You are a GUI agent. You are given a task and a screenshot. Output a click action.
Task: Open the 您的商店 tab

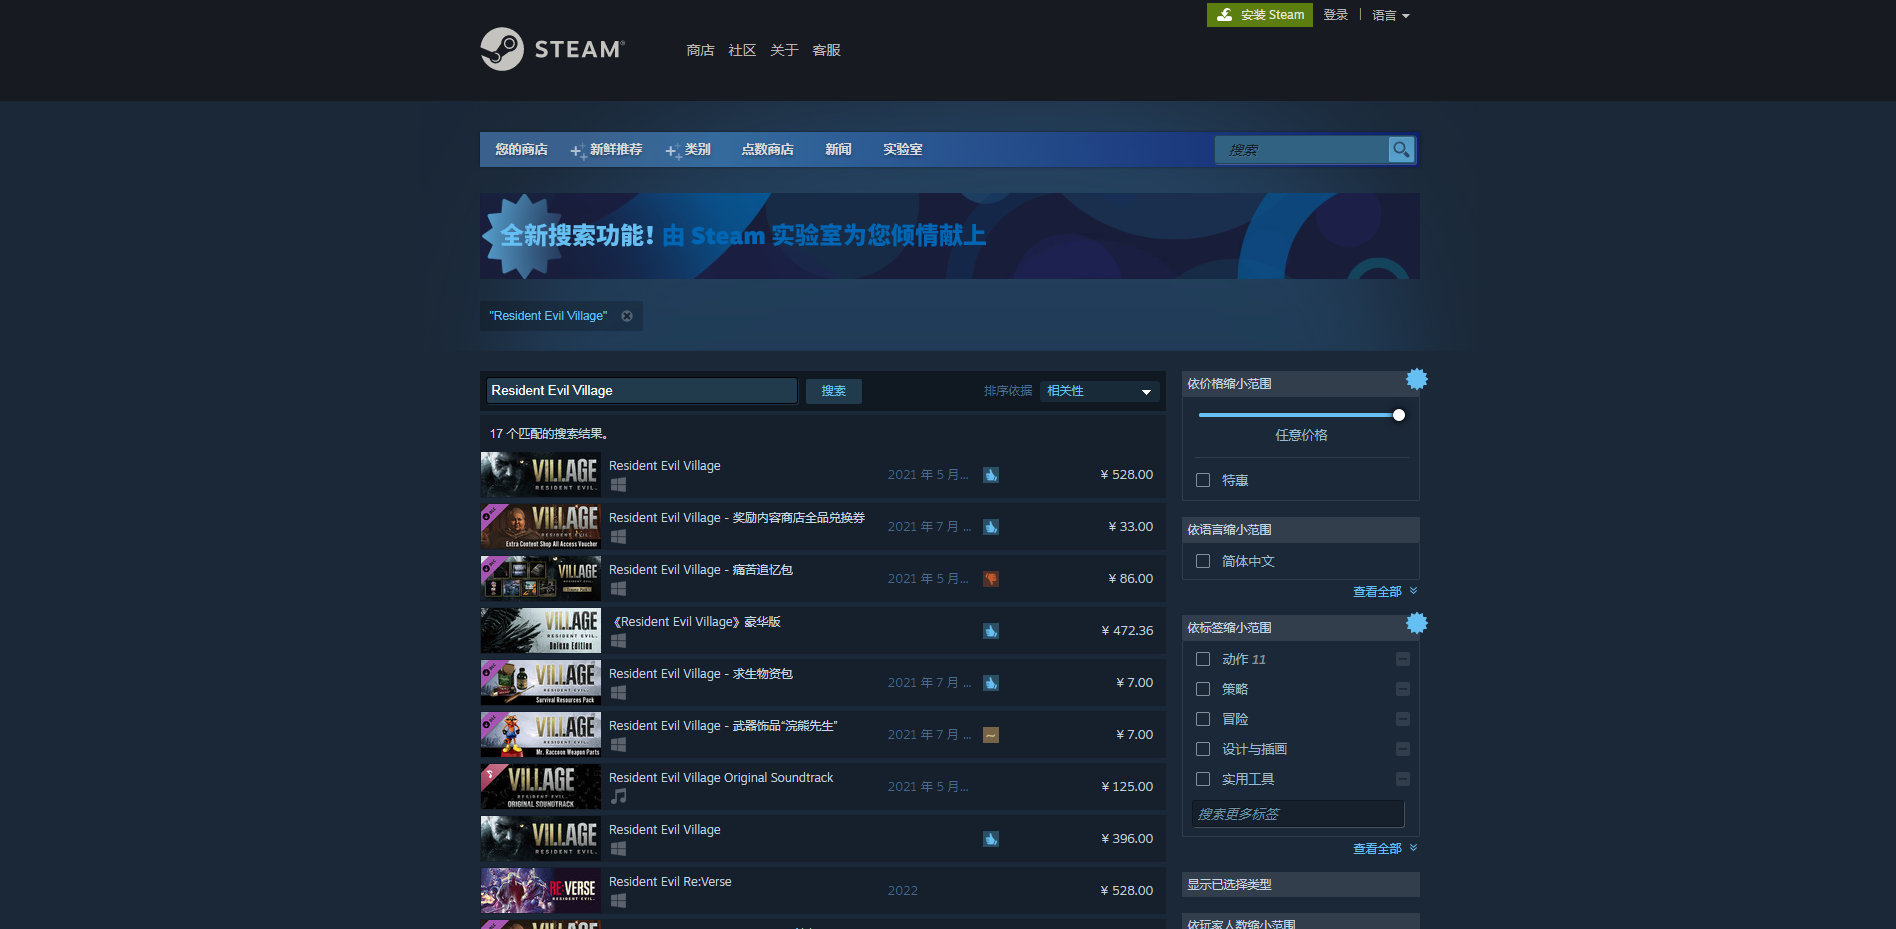click(x=521, y=149)
